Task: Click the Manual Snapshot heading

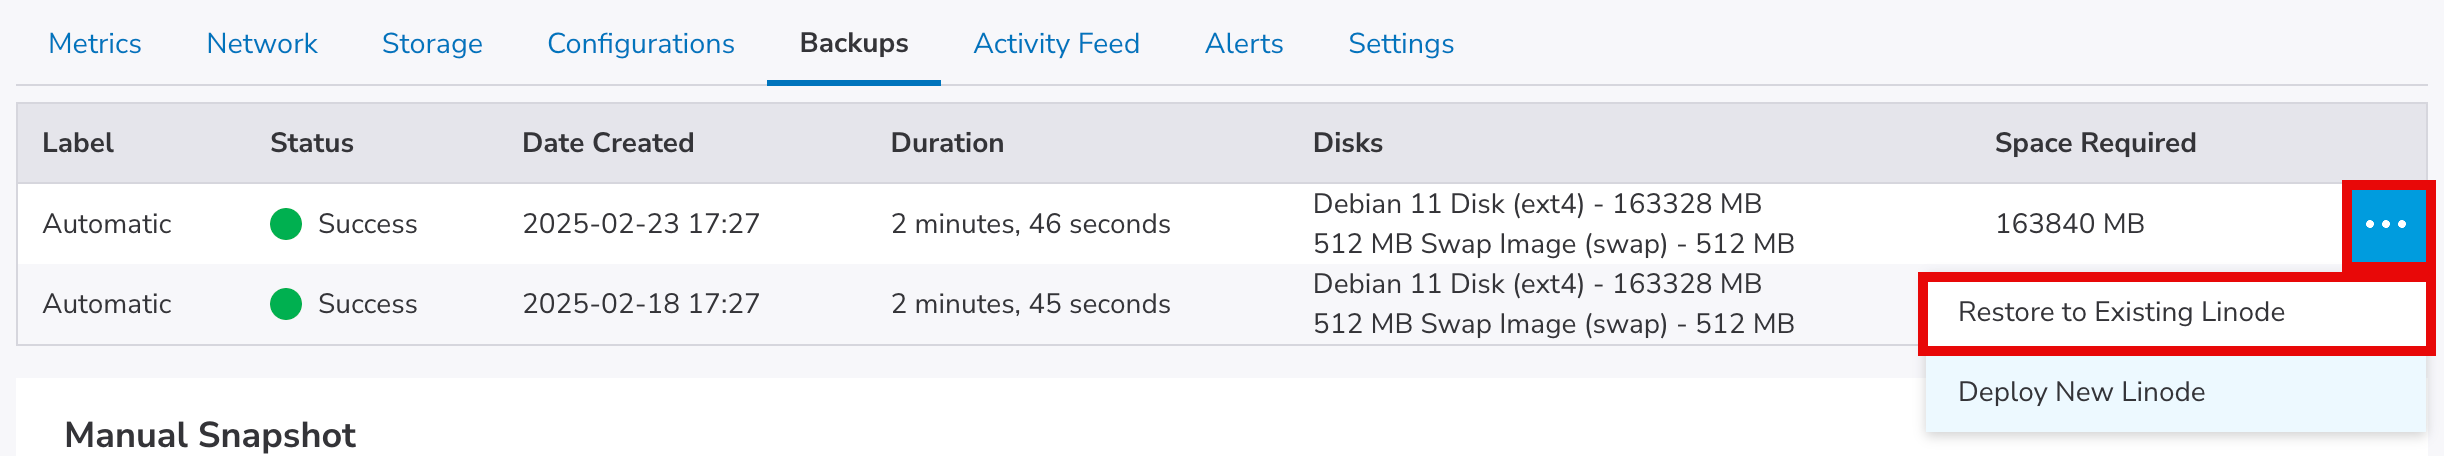Action: tap(210, 435)
